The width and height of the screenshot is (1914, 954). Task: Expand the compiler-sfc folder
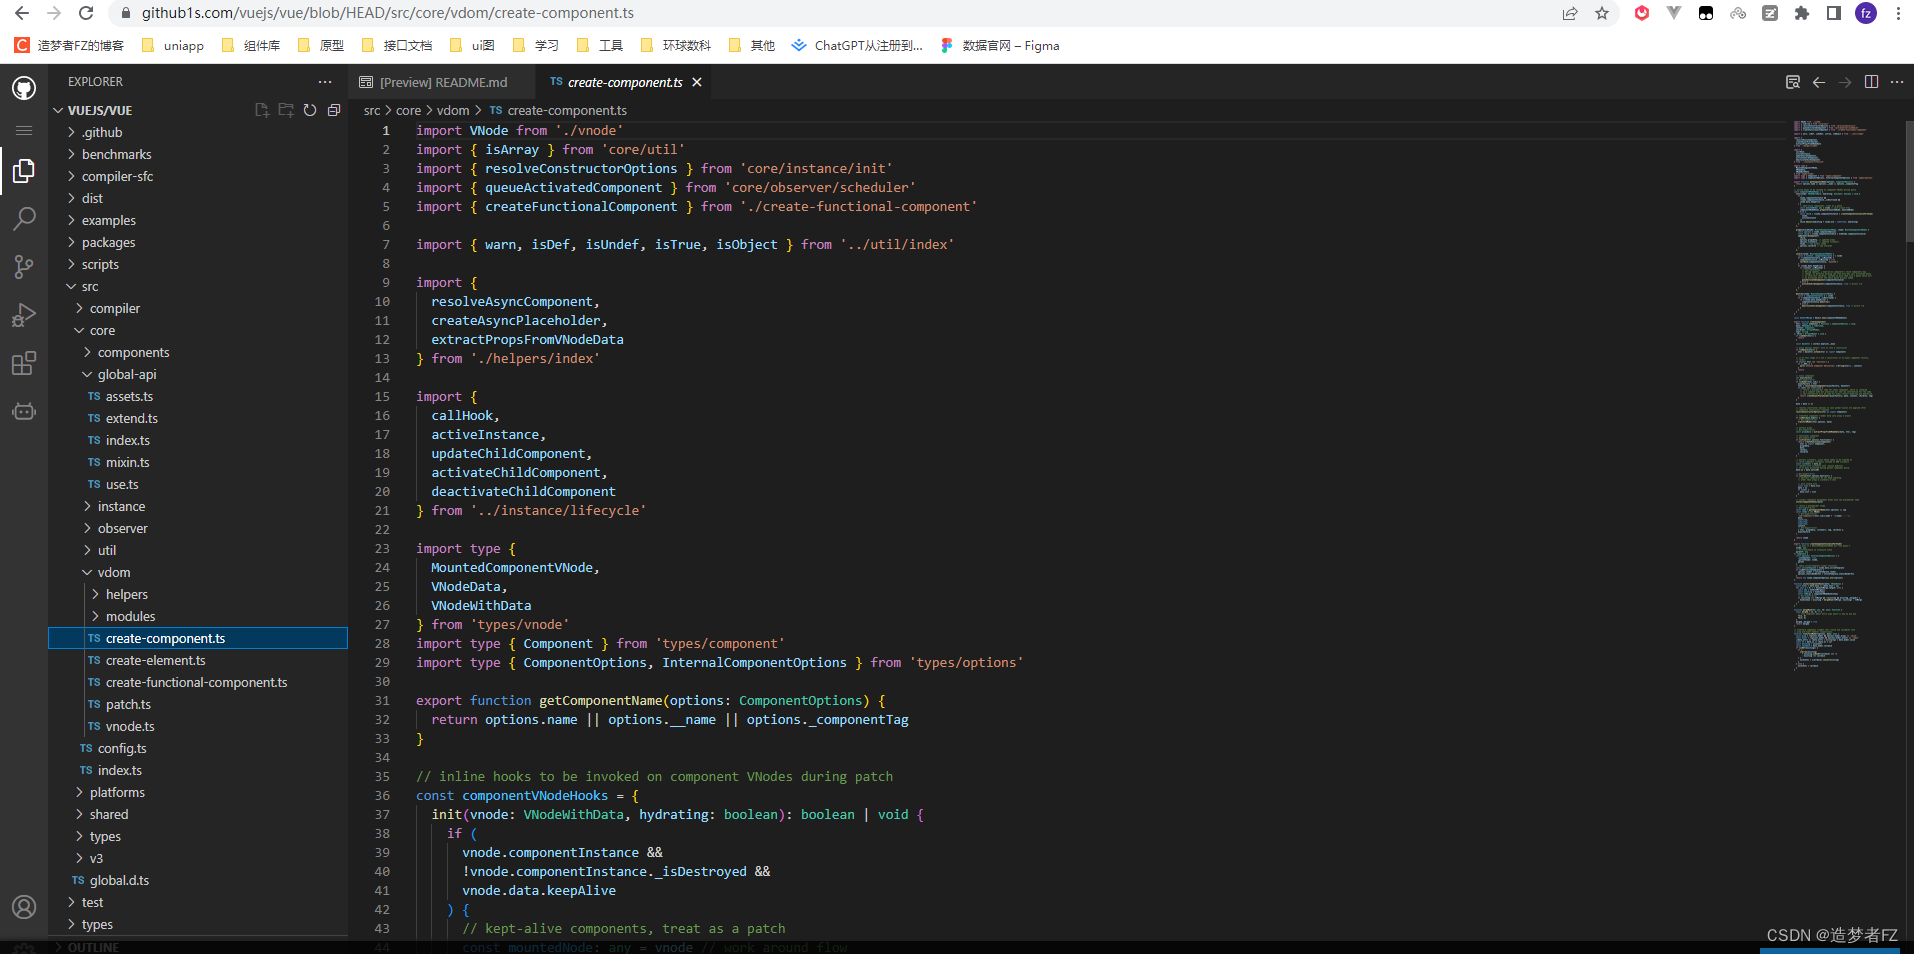click(117, 176)
